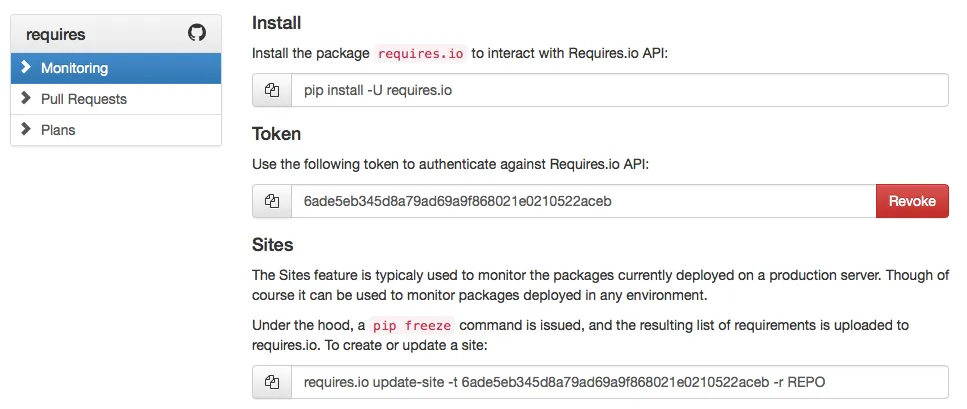
Task: Click the Sites section heading
Action: (273, 245)
